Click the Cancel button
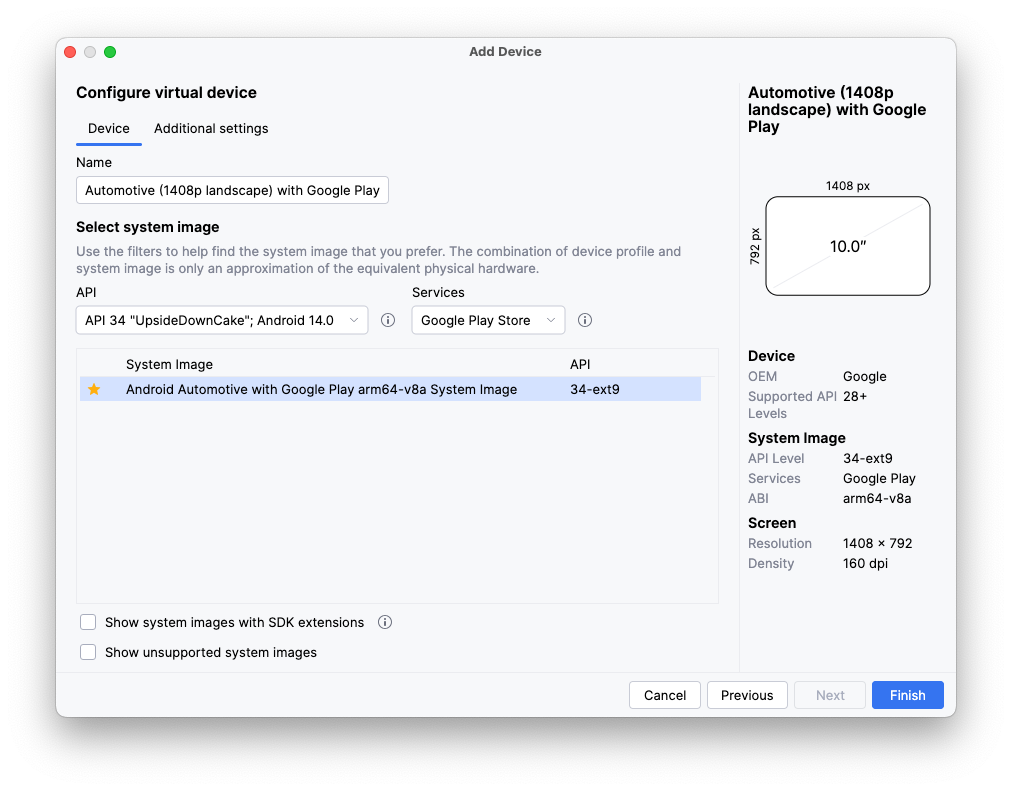1012x791 pixels. tap(665, 695)
